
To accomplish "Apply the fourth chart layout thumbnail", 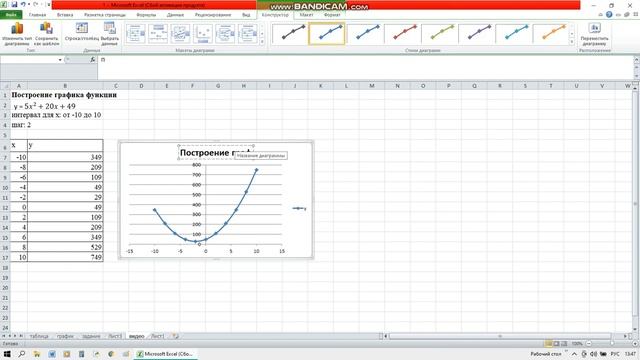I will click(x=203, y=34).
